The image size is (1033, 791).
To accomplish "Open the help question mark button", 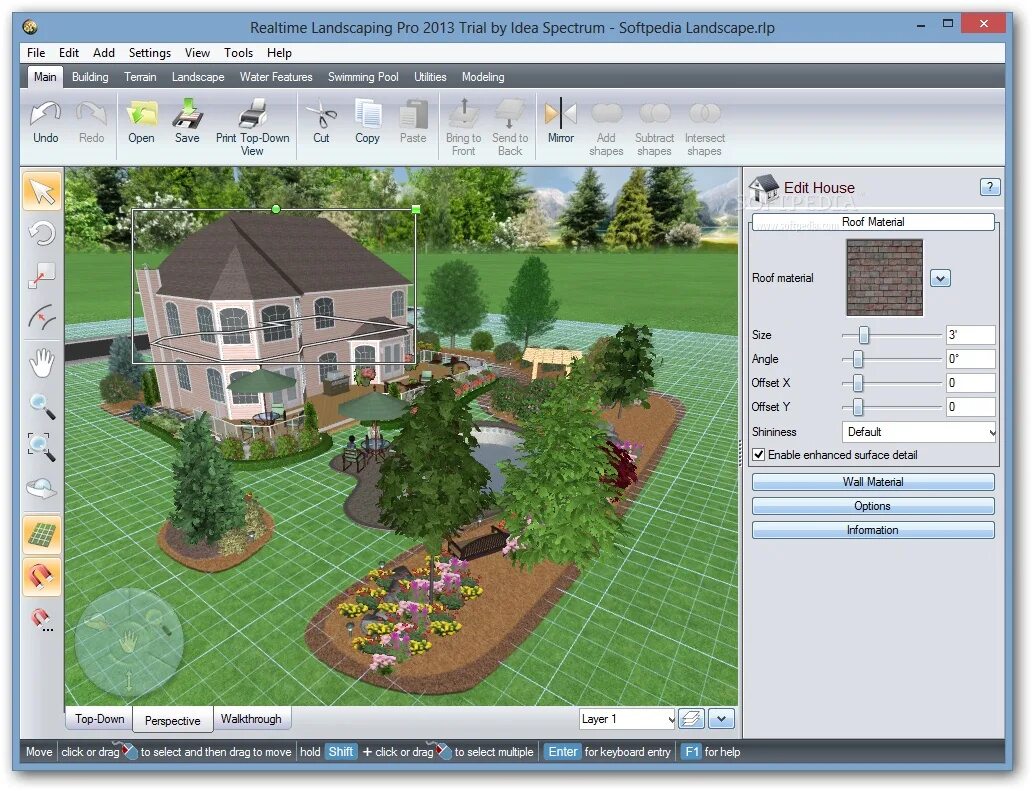I will coord(990,187).
